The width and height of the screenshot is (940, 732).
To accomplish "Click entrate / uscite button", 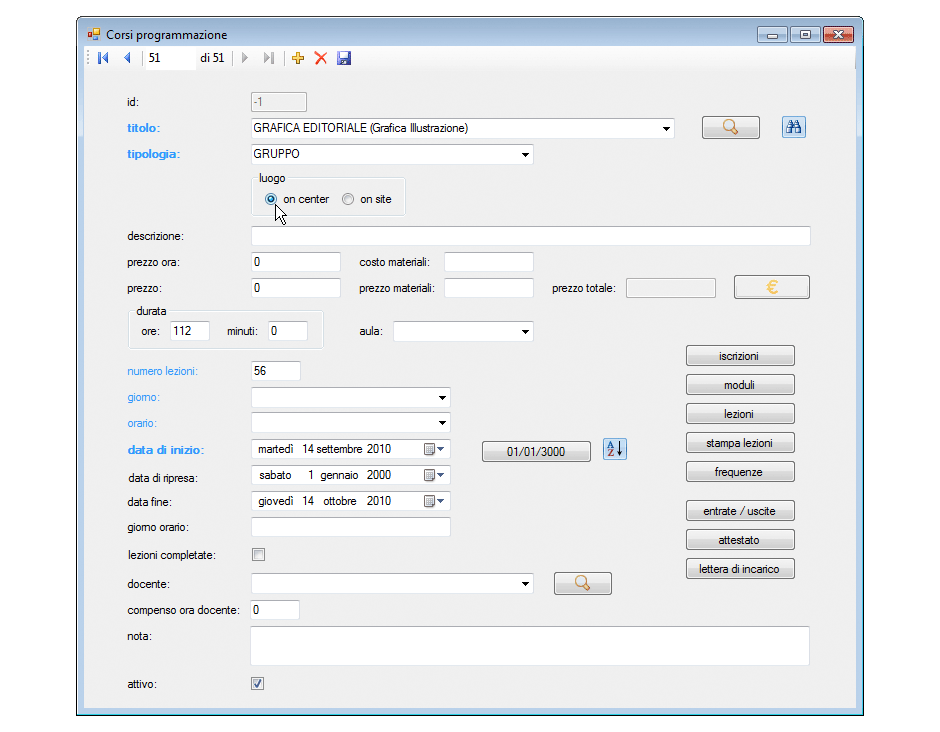I will pos(740,511).
